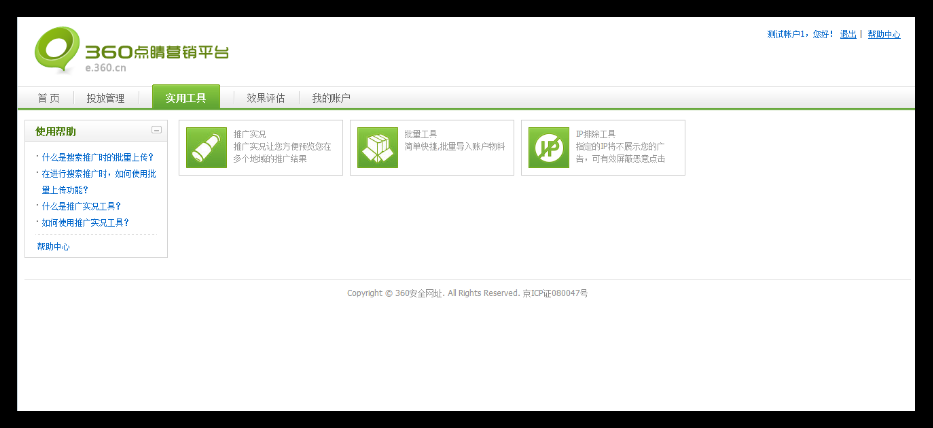
Task: Open 帮助中心 link in top right
Action: coord(884,34)
